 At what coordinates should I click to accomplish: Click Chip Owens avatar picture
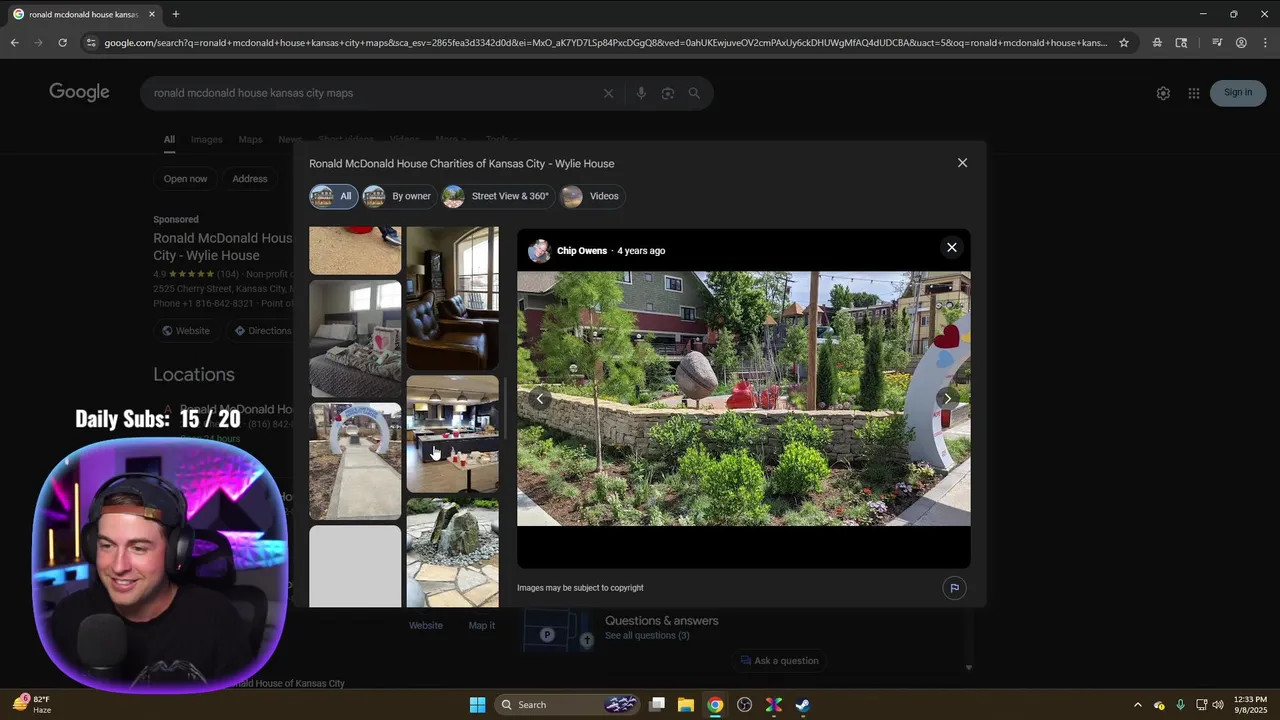pyautogui.click(x=539, y=251)
